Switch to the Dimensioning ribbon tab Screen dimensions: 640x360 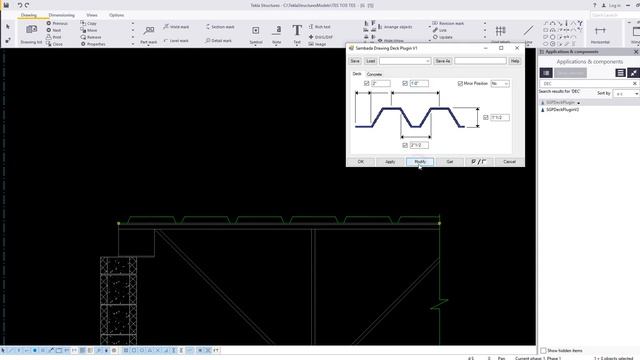click(x=62, y=15)
